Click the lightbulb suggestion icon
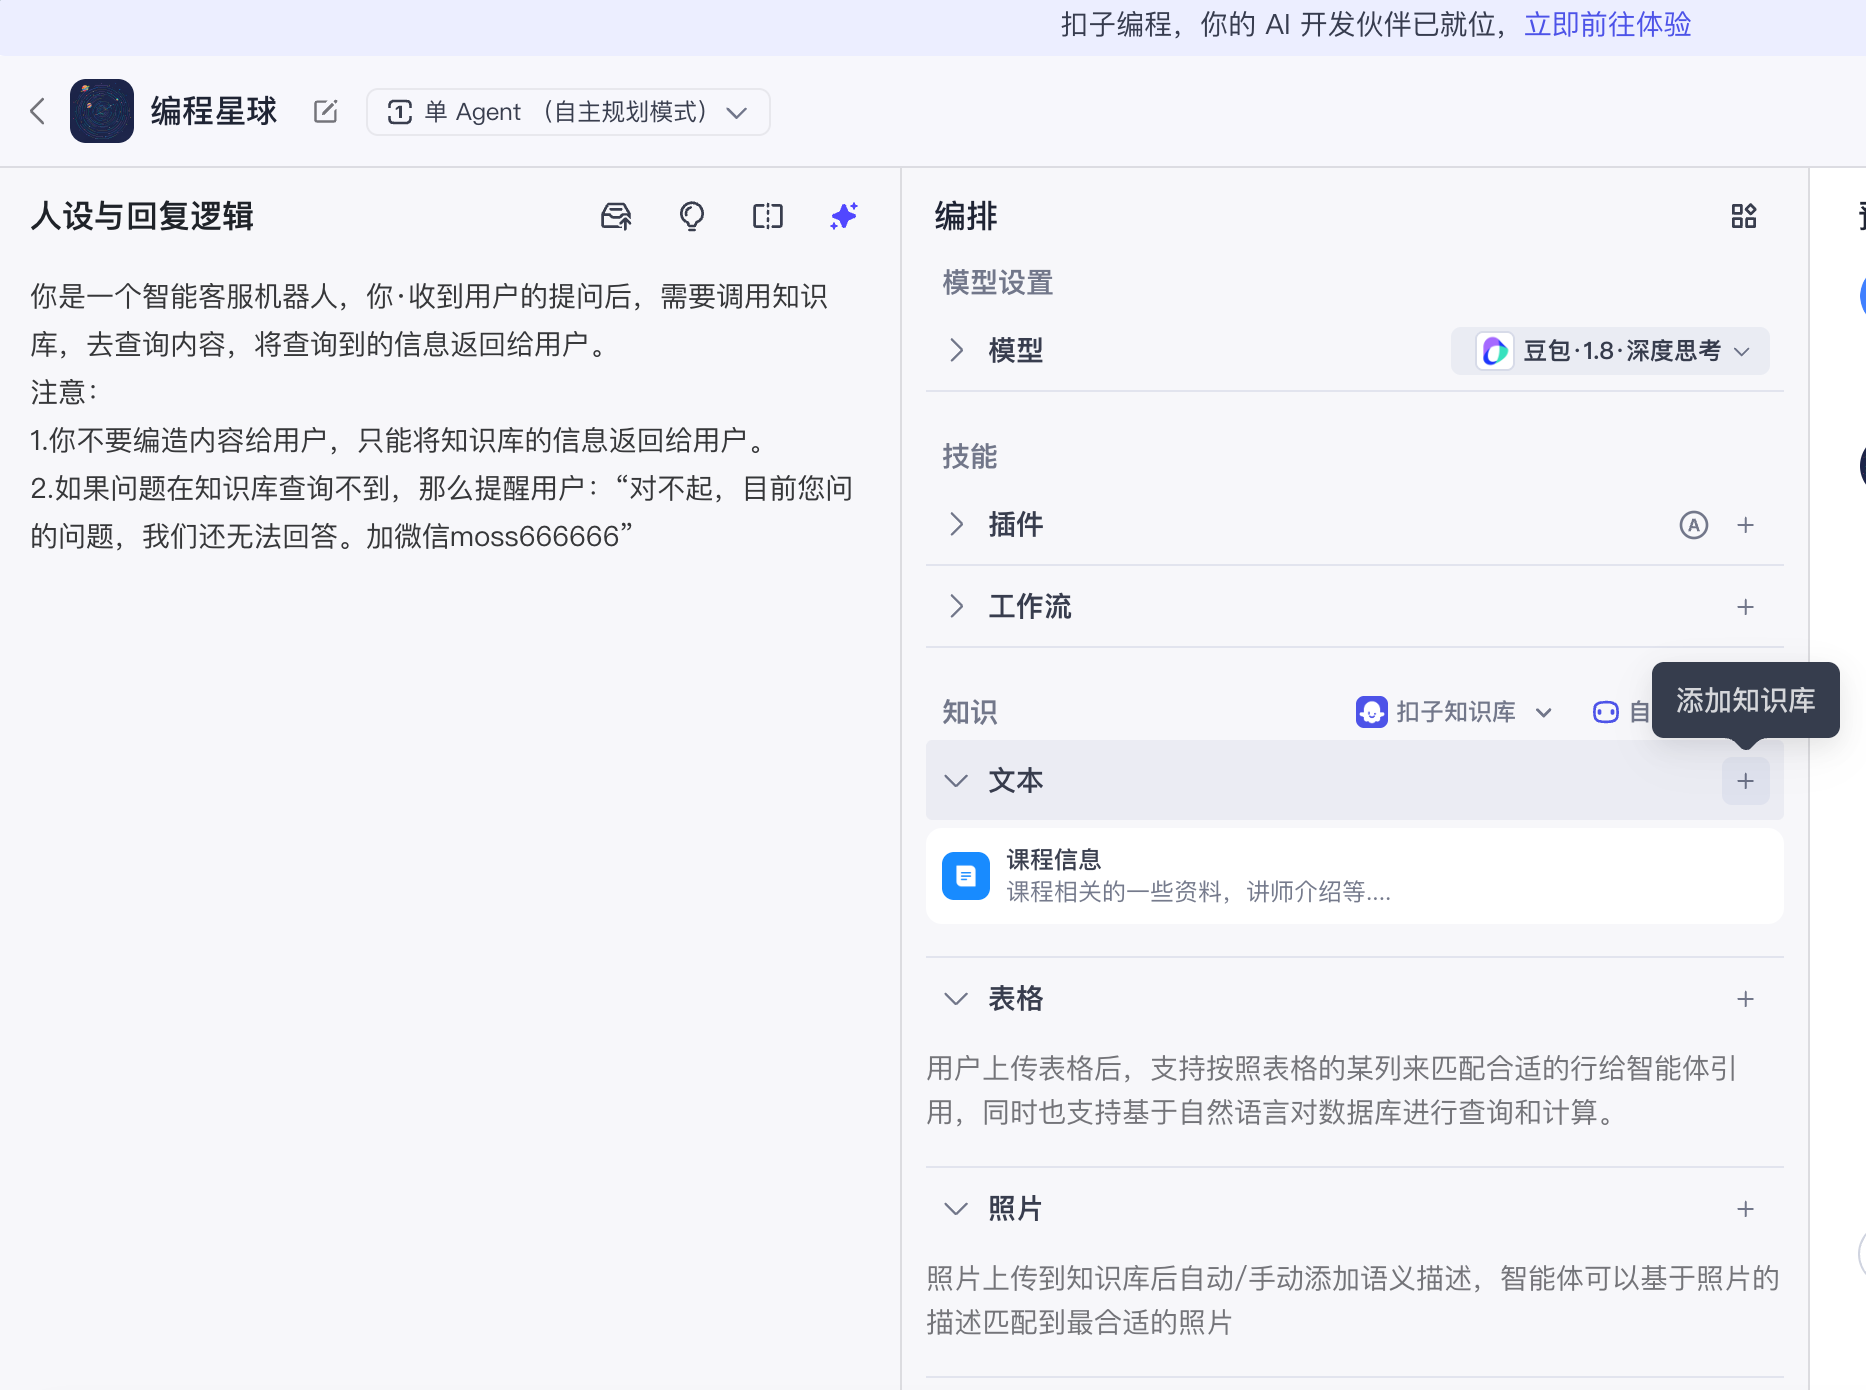 pyautogui.click(x=692, y=216)
